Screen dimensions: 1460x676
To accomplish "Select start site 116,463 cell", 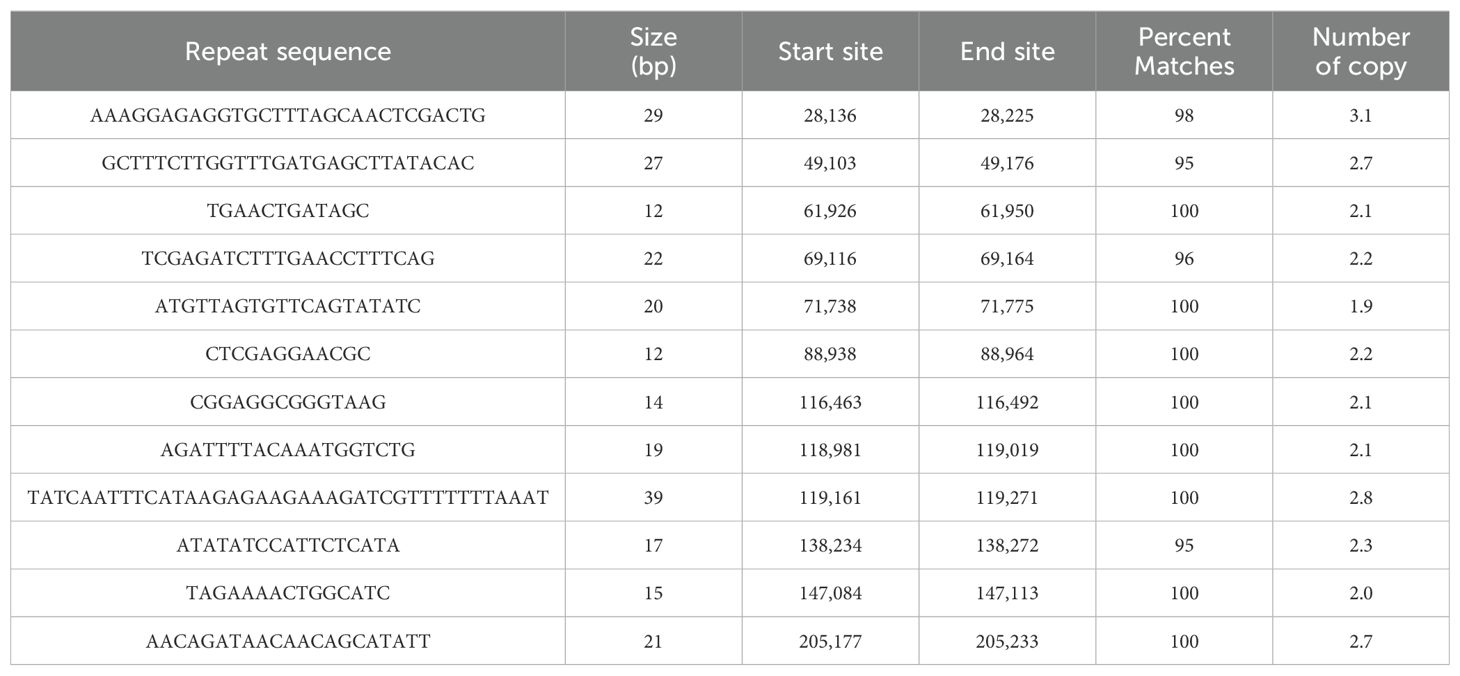I will 830,402.
